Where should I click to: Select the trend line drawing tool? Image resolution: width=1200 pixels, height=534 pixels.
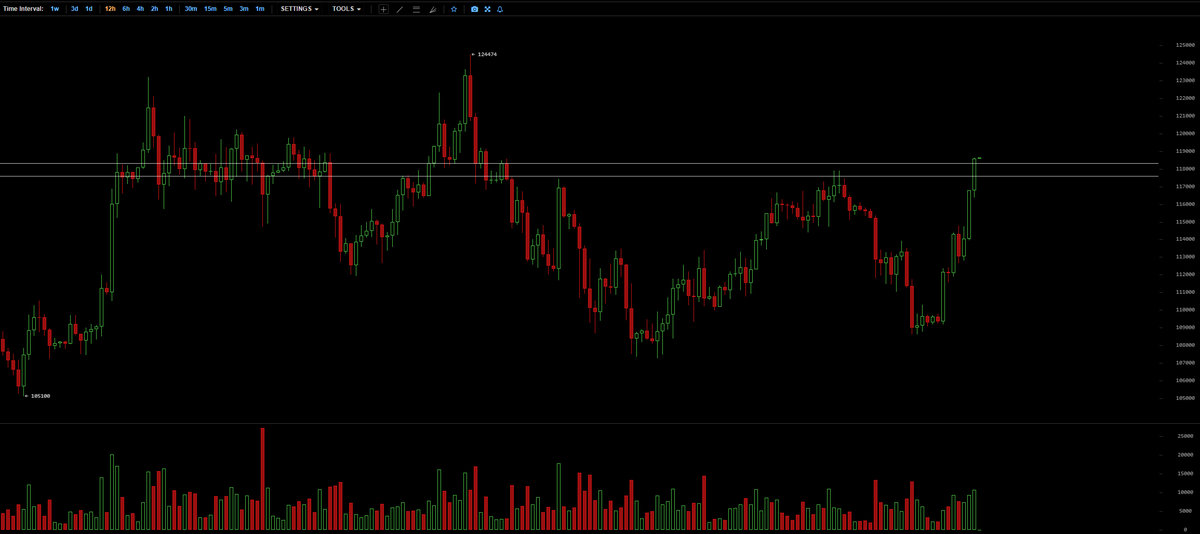coord(400,9)
